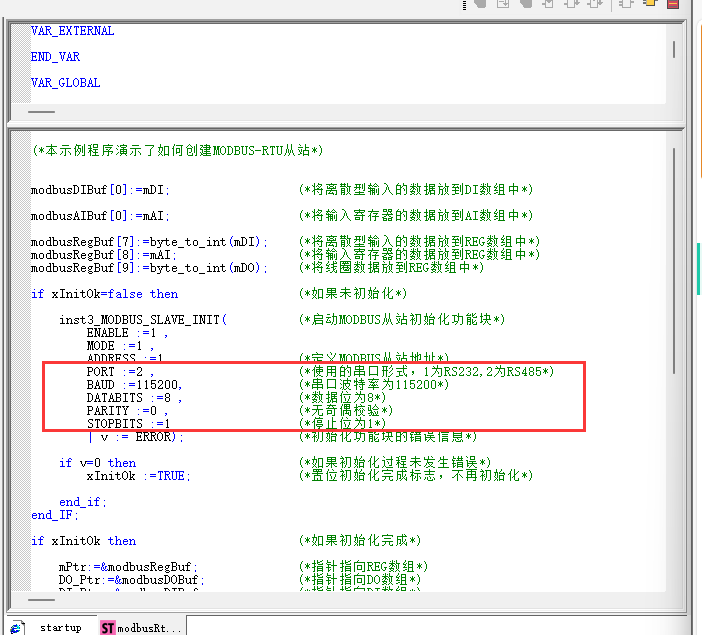Click the comment beside modbusAIBuf[0] line
The height and width of the screenshot is (635, 702).
coord(416,215)
